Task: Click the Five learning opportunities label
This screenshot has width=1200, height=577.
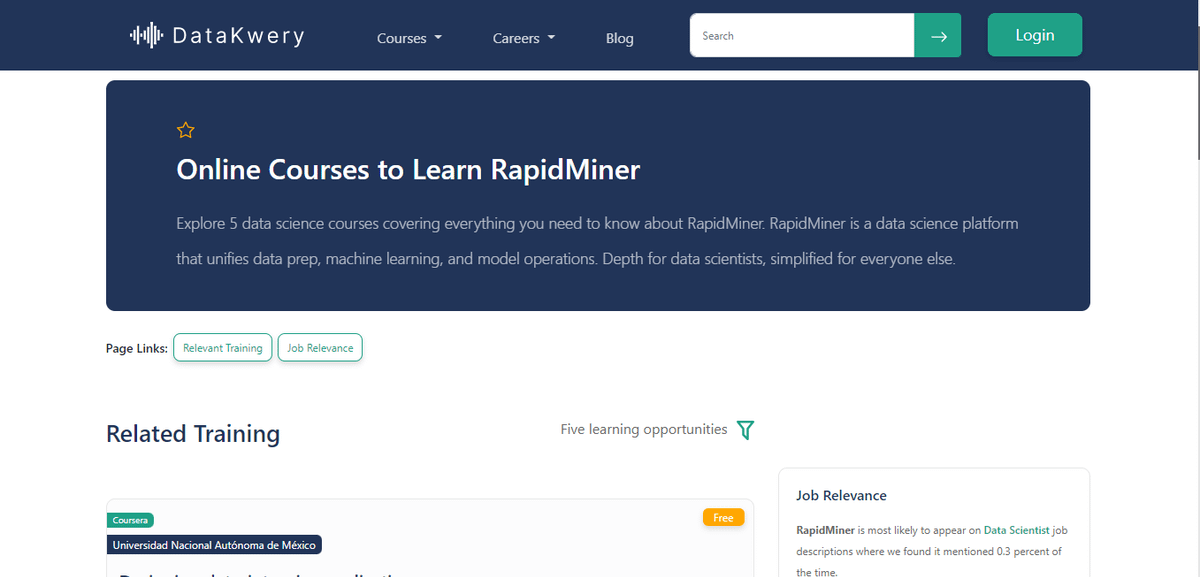Action: [x=643, y=429]
